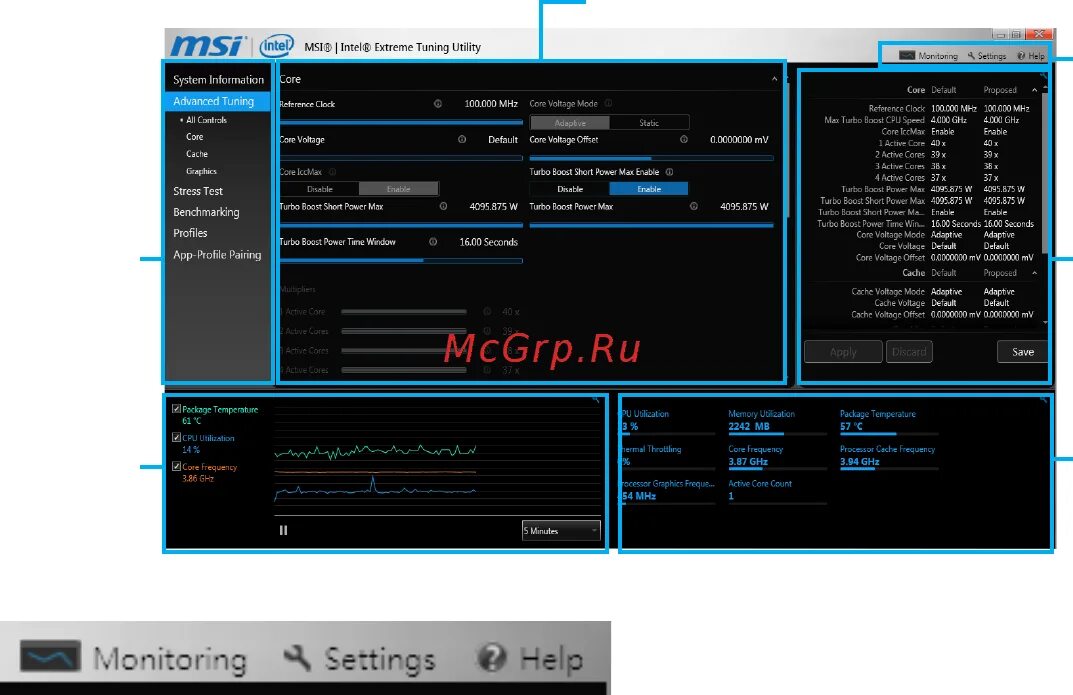Click the wrench icon atop the CPU stats panel

coord(1043,399)
